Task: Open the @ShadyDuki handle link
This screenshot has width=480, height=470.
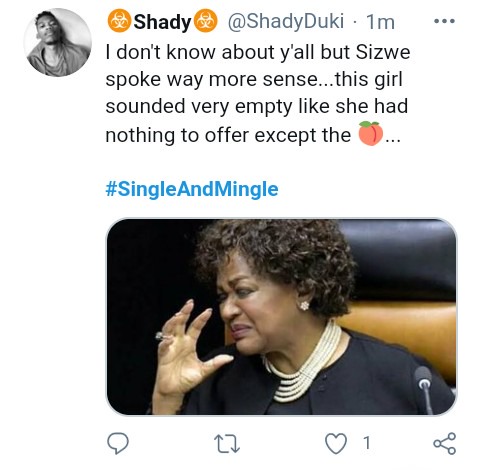Action: coord(286,21)
